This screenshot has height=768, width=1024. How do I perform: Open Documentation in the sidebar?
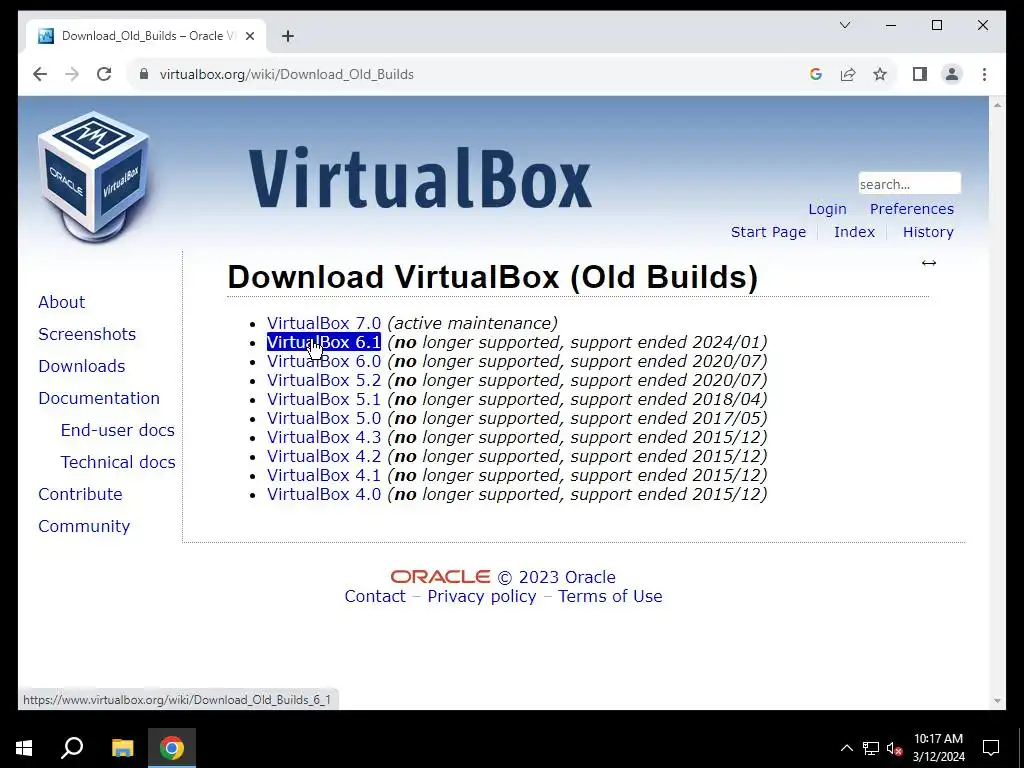pos(99,398)
